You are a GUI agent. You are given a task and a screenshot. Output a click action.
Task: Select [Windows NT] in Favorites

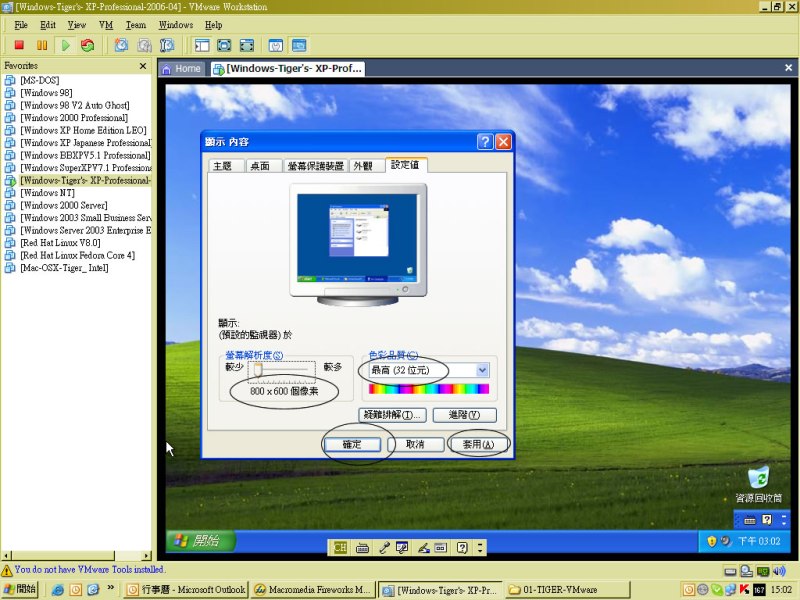(47, 193)
